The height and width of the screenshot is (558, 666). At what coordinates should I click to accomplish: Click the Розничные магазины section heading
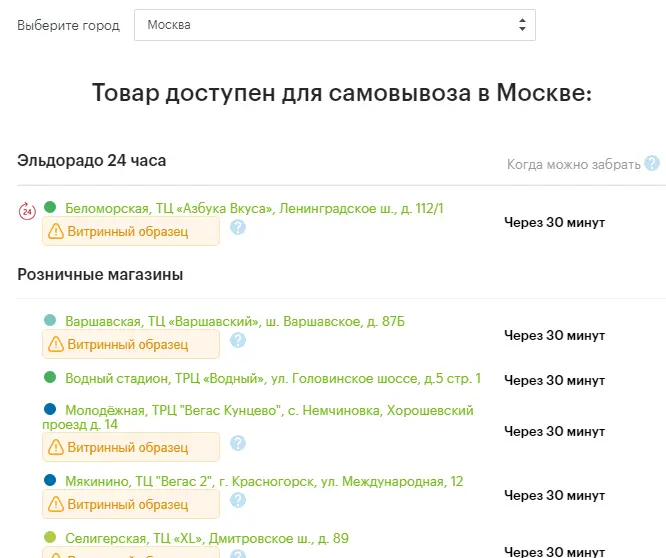point(100,274)
